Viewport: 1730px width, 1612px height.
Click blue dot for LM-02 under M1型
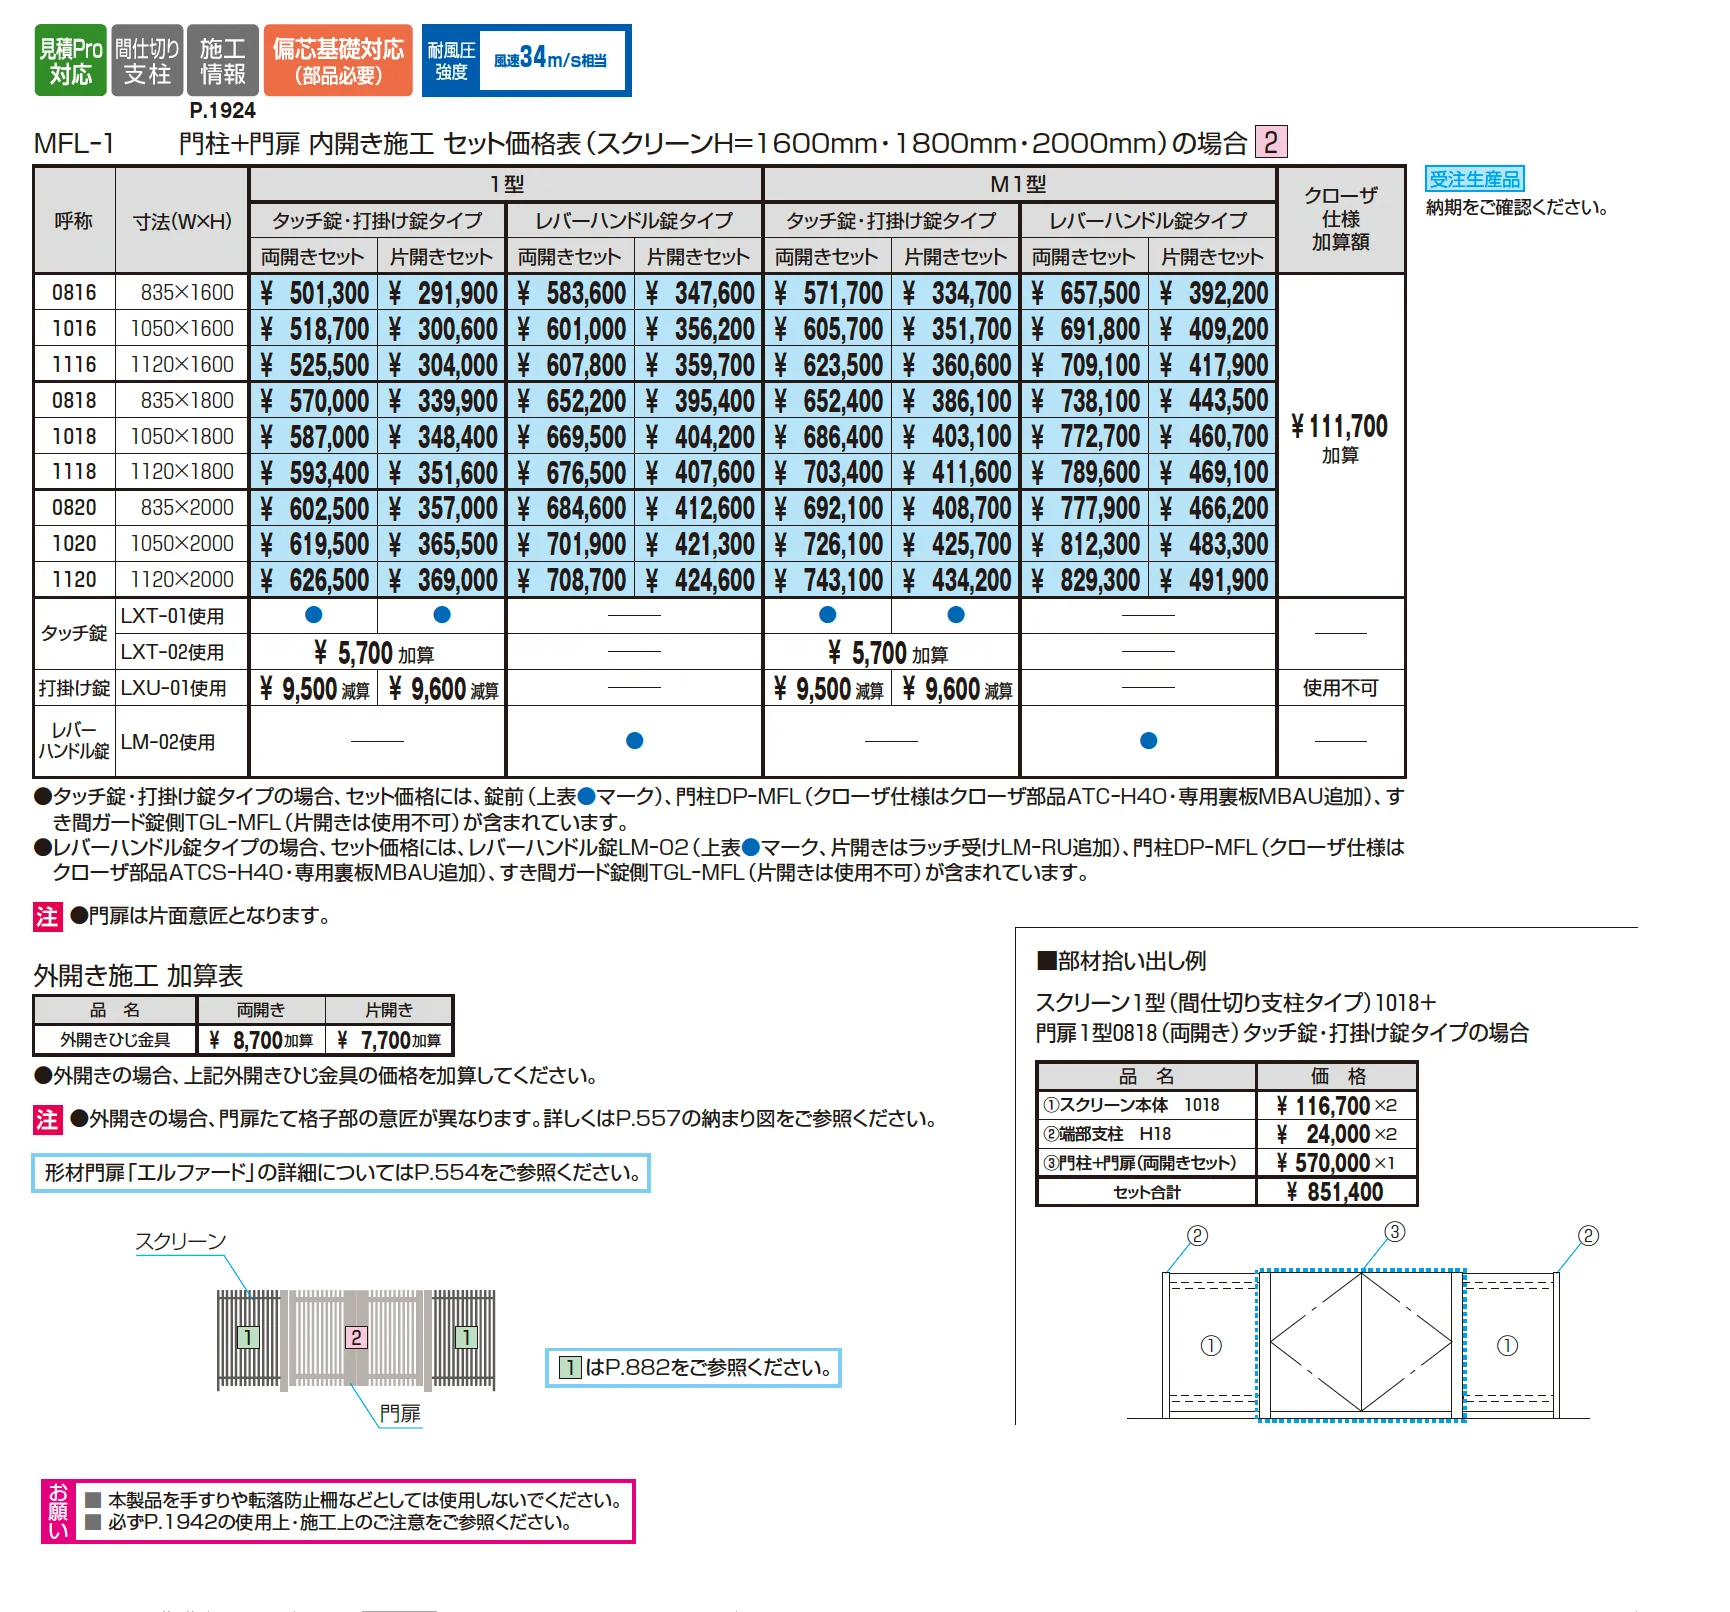(x=1148, y=741)
